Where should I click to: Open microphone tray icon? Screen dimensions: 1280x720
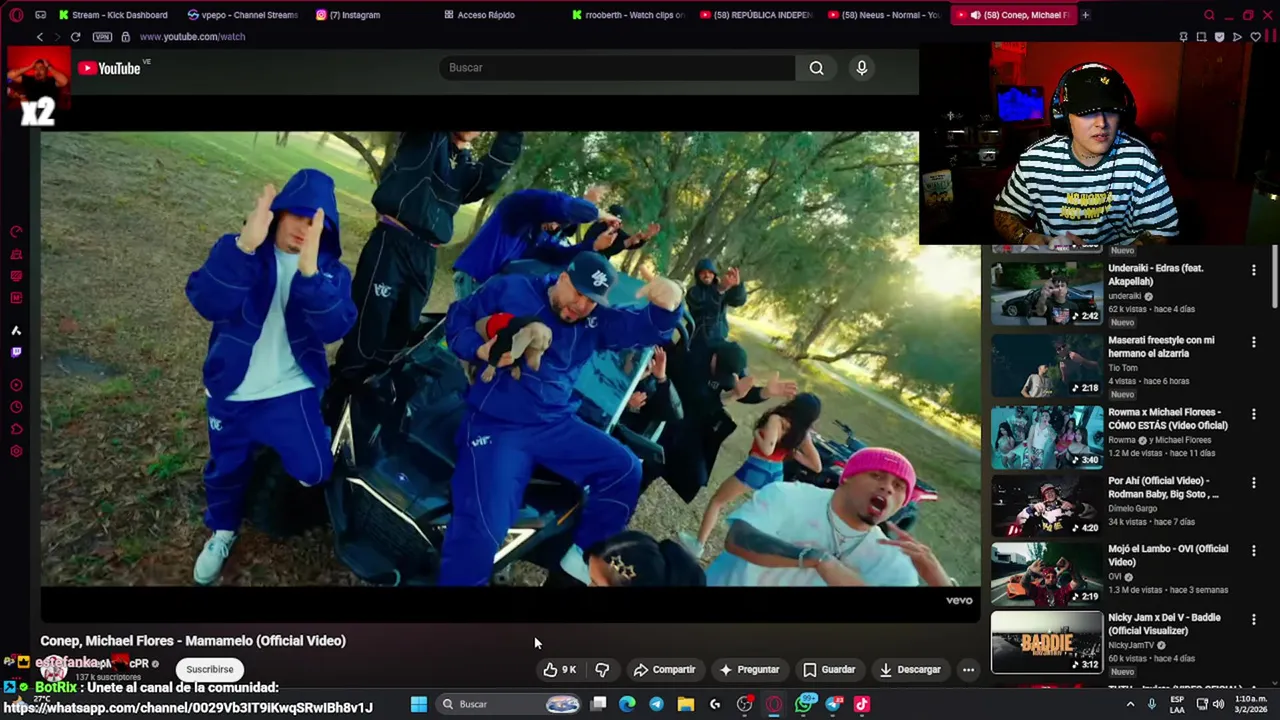(1152, 704)
